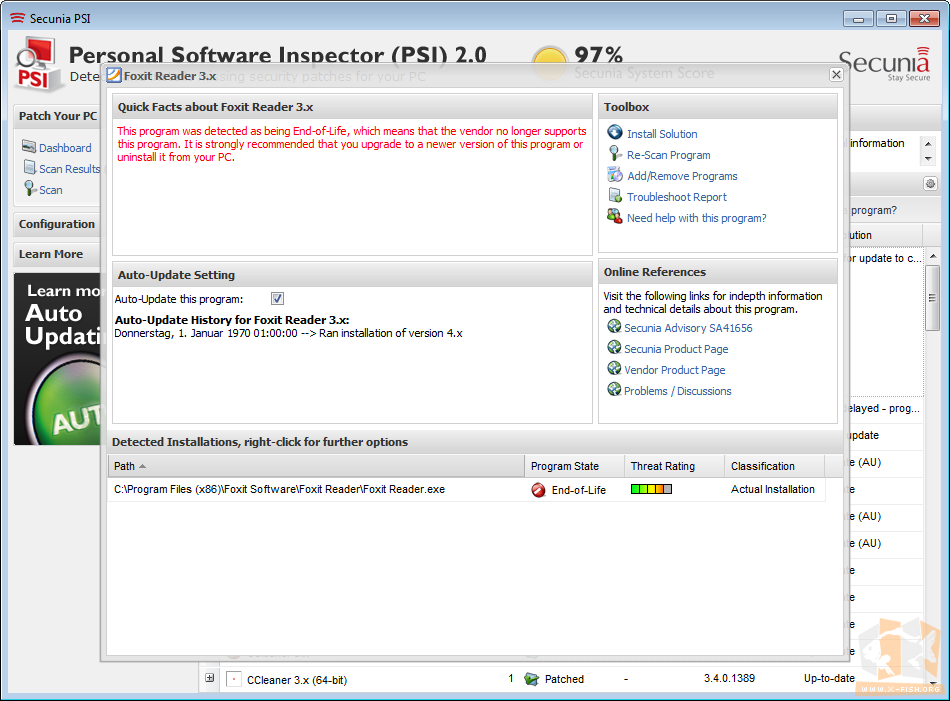The width and height of the screenshot is (950, 701).
Task: Click the Learn more Auto Updating banner
Action: 58,359
